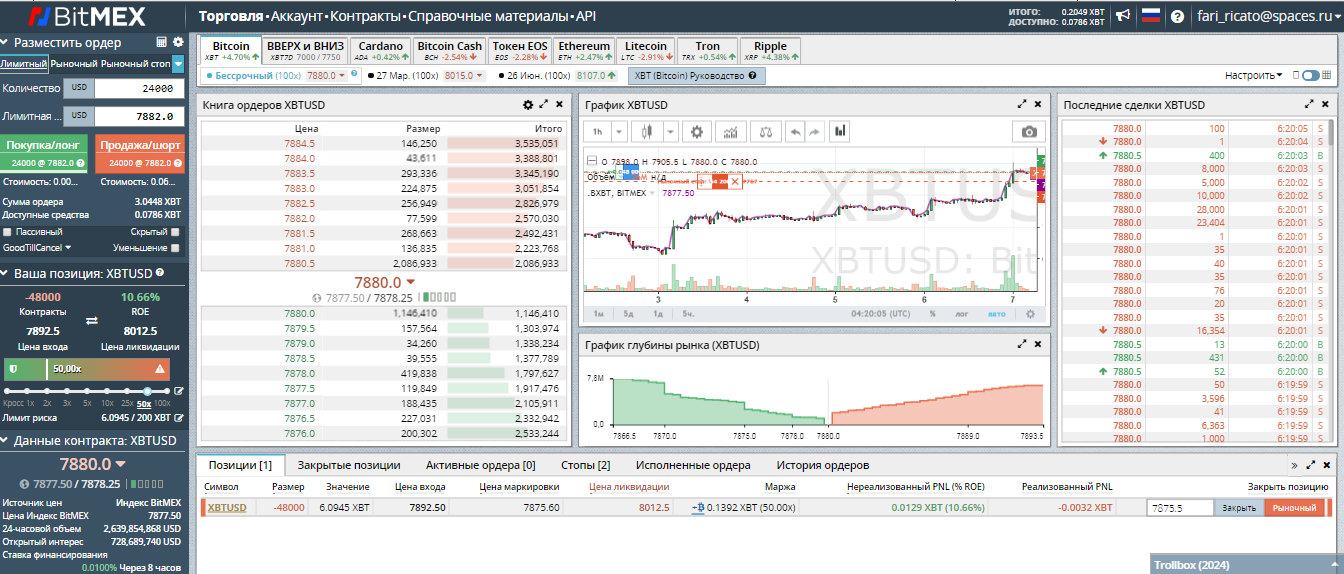Open the Аккаунт menu
The image size is (1344, 574).
[x=296, y=17]
